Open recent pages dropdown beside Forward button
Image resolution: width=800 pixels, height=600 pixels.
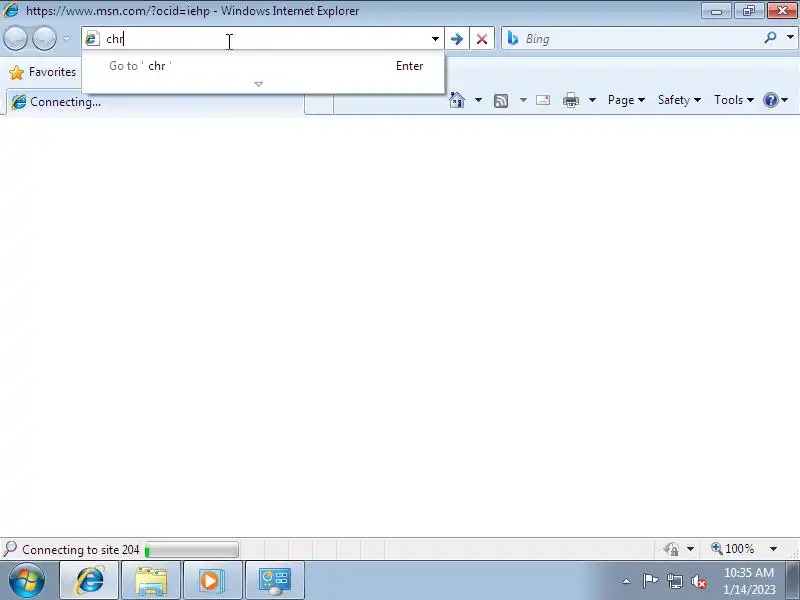coord(67,38)
